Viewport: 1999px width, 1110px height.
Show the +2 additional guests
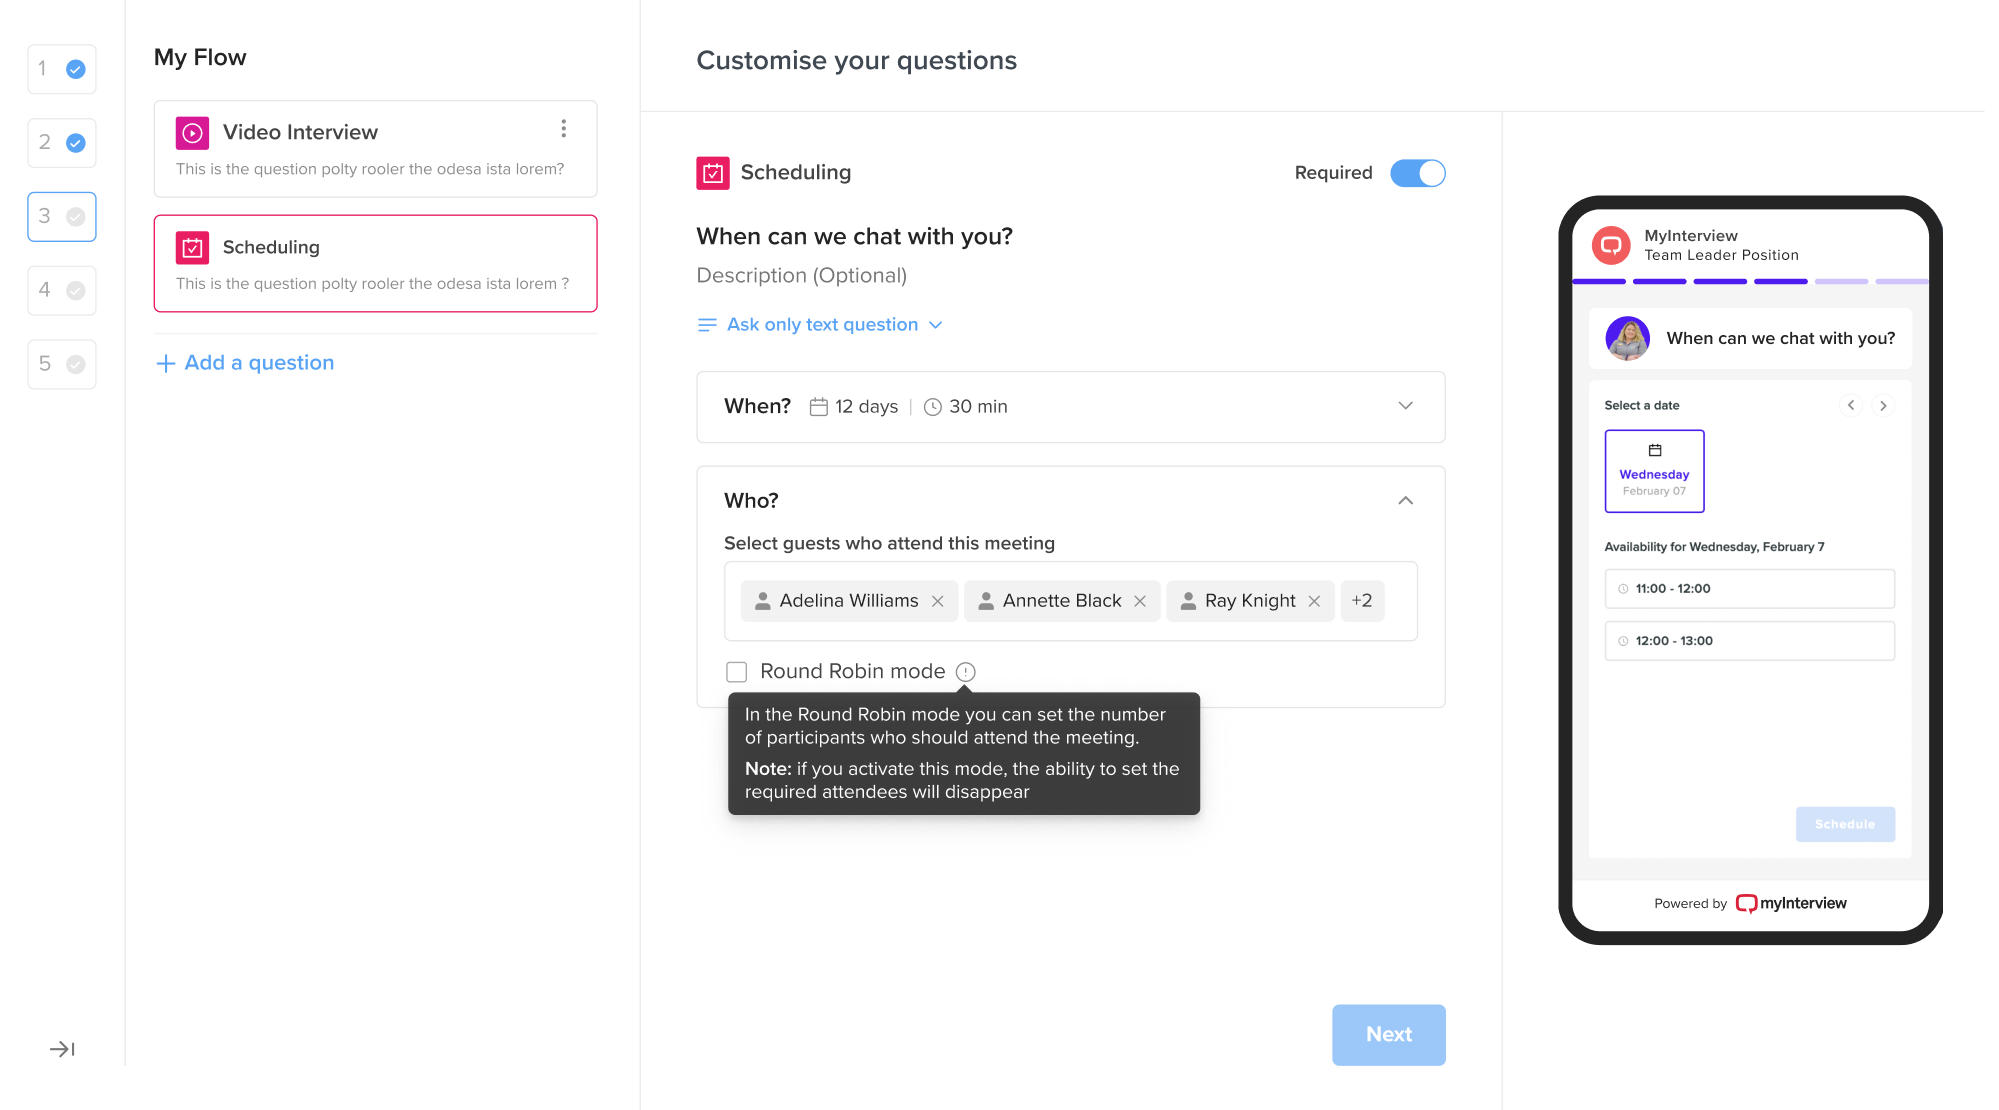coord(1362,601)
